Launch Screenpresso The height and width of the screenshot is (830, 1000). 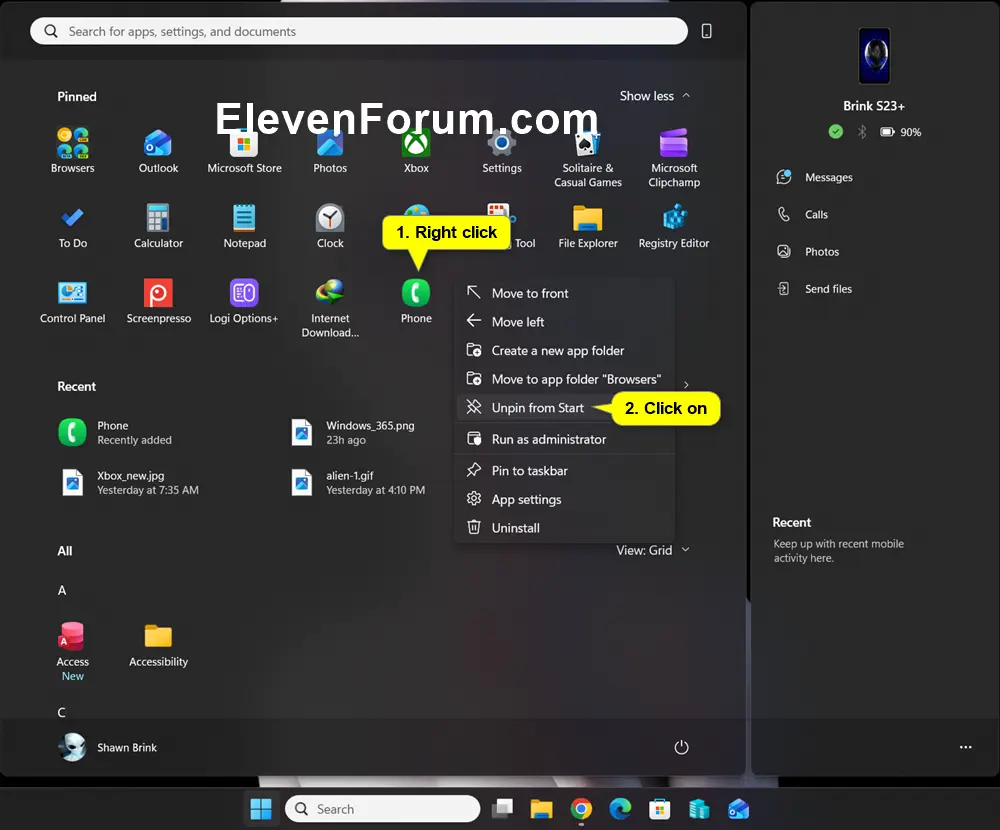[x=158, y=302]
